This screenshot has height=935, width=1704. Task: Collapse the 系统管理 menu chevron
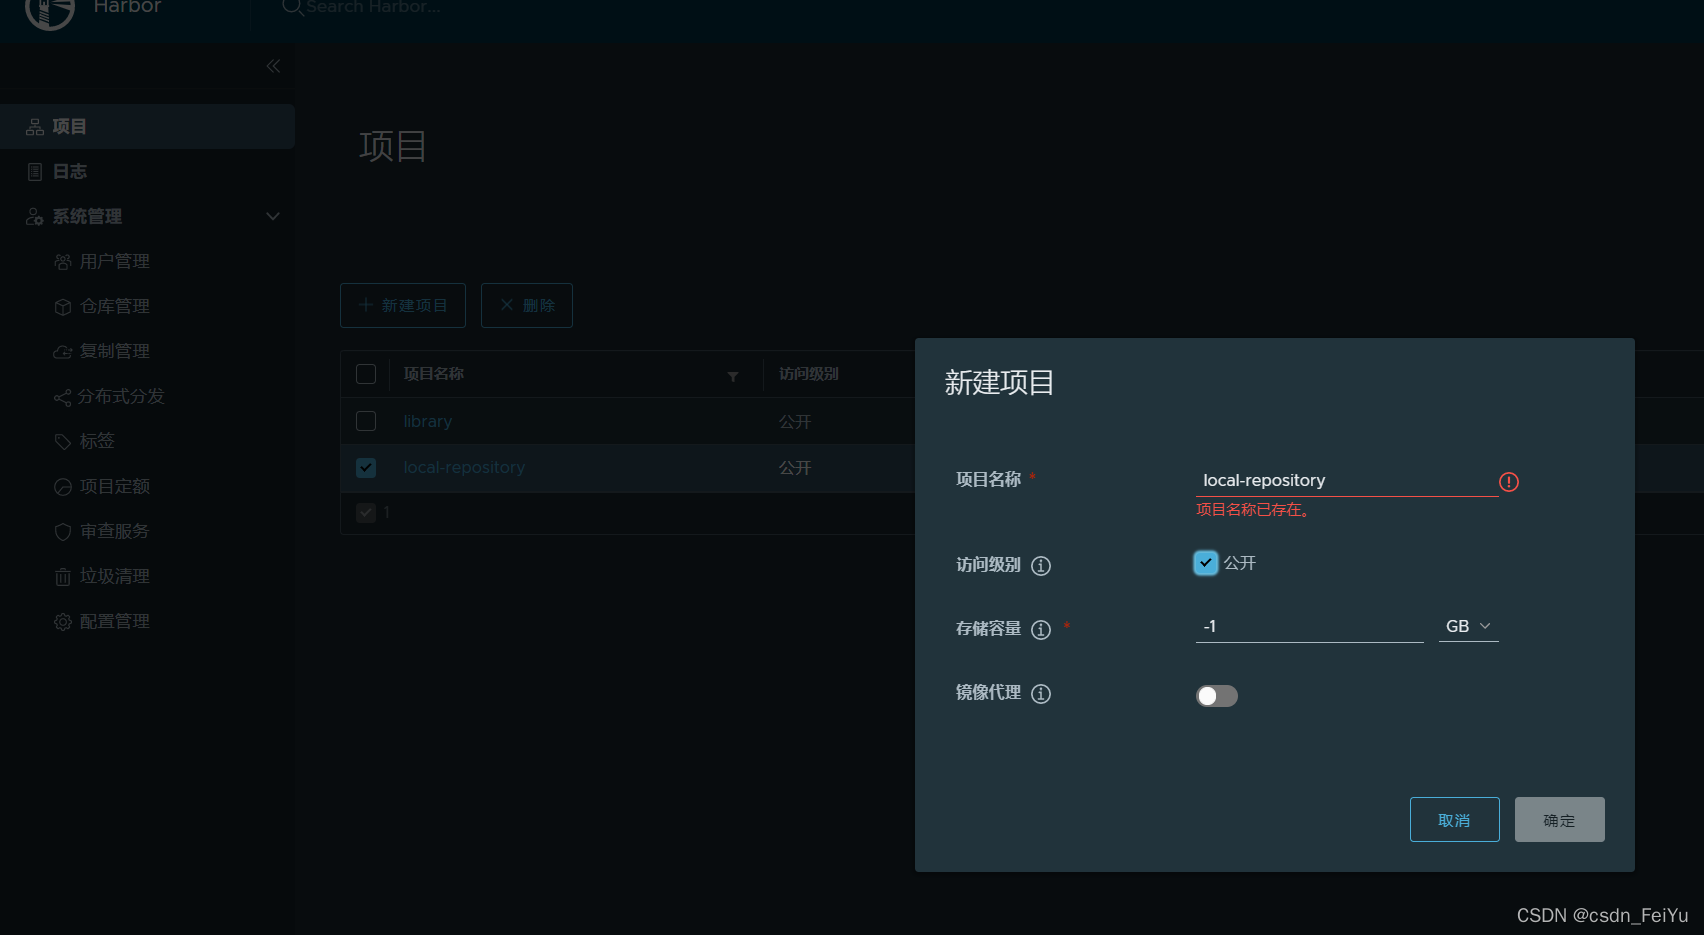pos(273,217)
